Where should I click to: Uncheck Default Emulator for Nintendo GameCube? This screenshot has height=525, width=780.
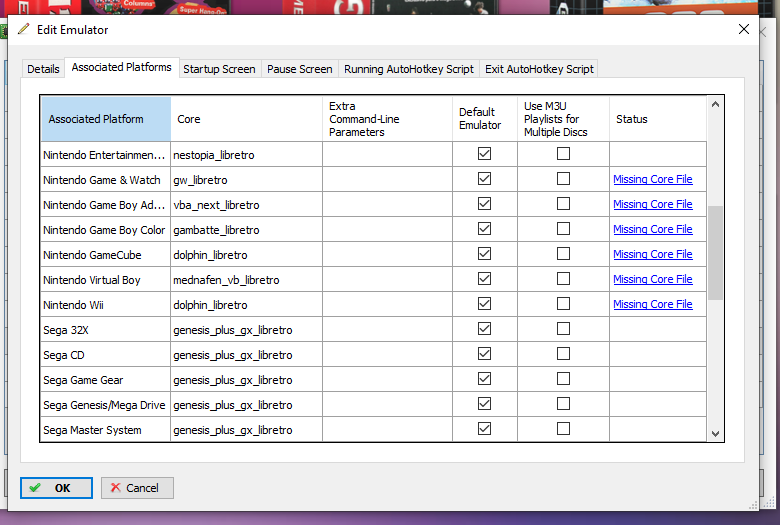coord(485,254)
